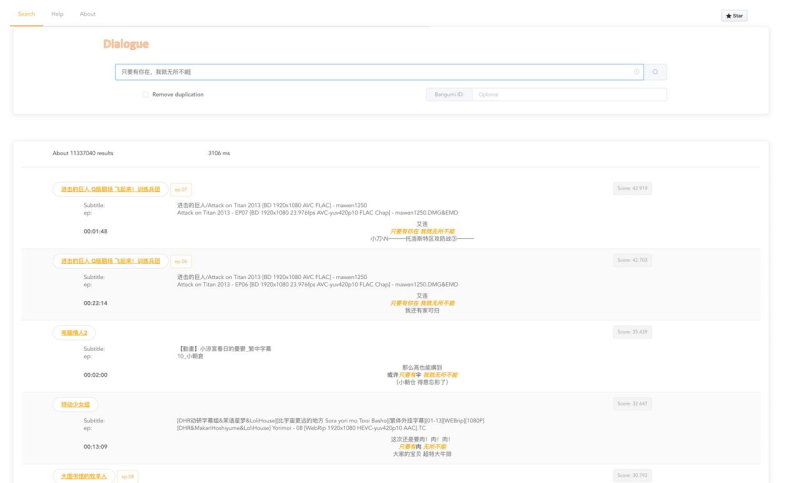Open the fourth result's title link
The image size is (800, 483).
coord(75,405)
